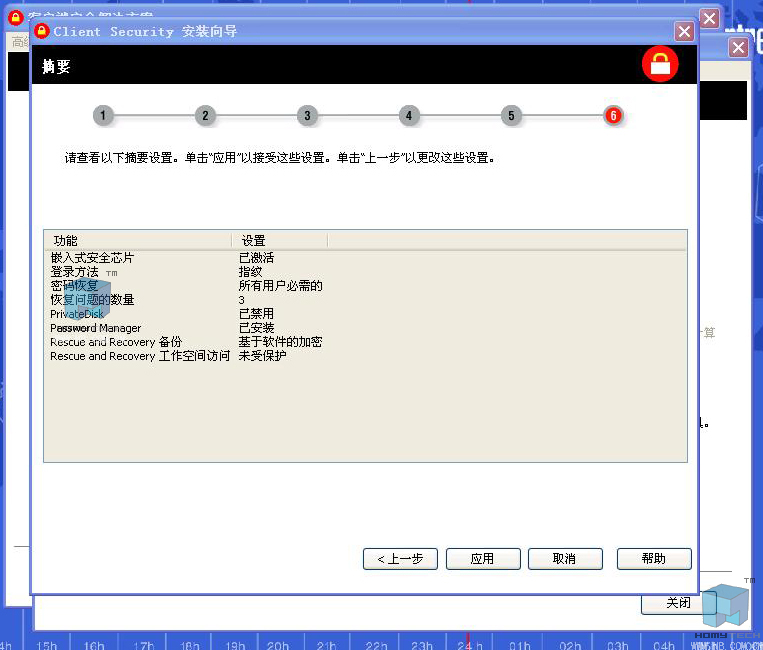This screenshot has width=763, height=650.
Task: Click the 关闭 button in background window
Action: point(678,603)
